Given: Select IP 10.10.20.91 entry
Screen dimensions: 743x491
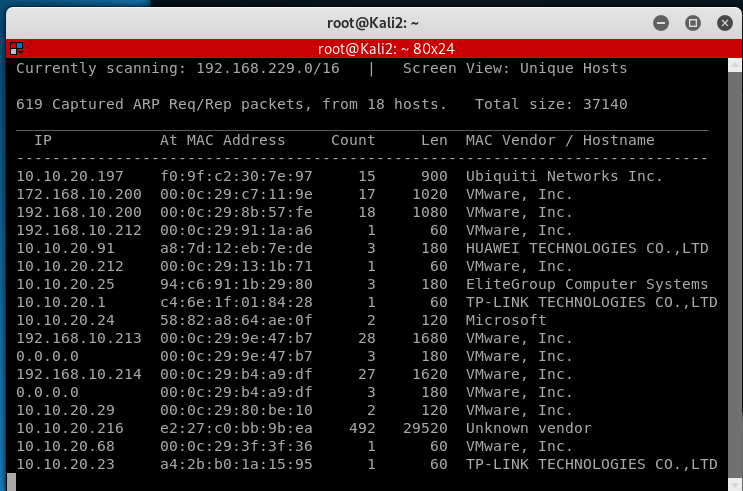Looking at the screenshot, I should 65,248.
